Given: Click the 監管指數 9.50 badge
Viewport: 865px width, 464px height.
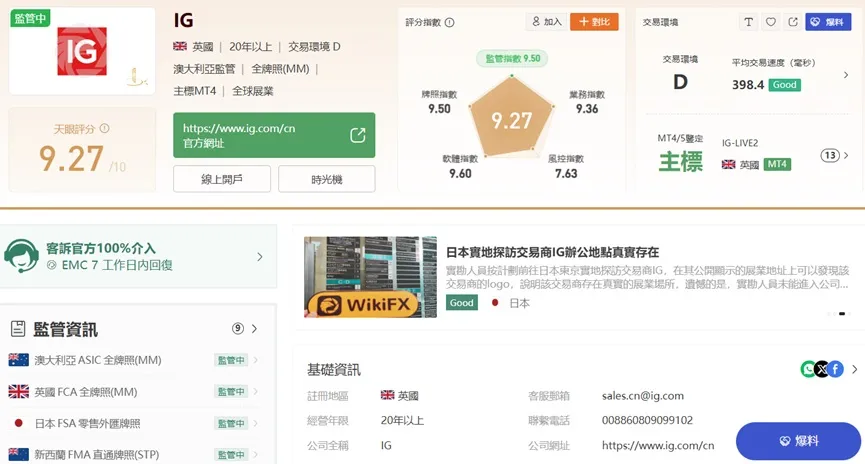Looking at the screenshot, I should (x=512, y=58).
